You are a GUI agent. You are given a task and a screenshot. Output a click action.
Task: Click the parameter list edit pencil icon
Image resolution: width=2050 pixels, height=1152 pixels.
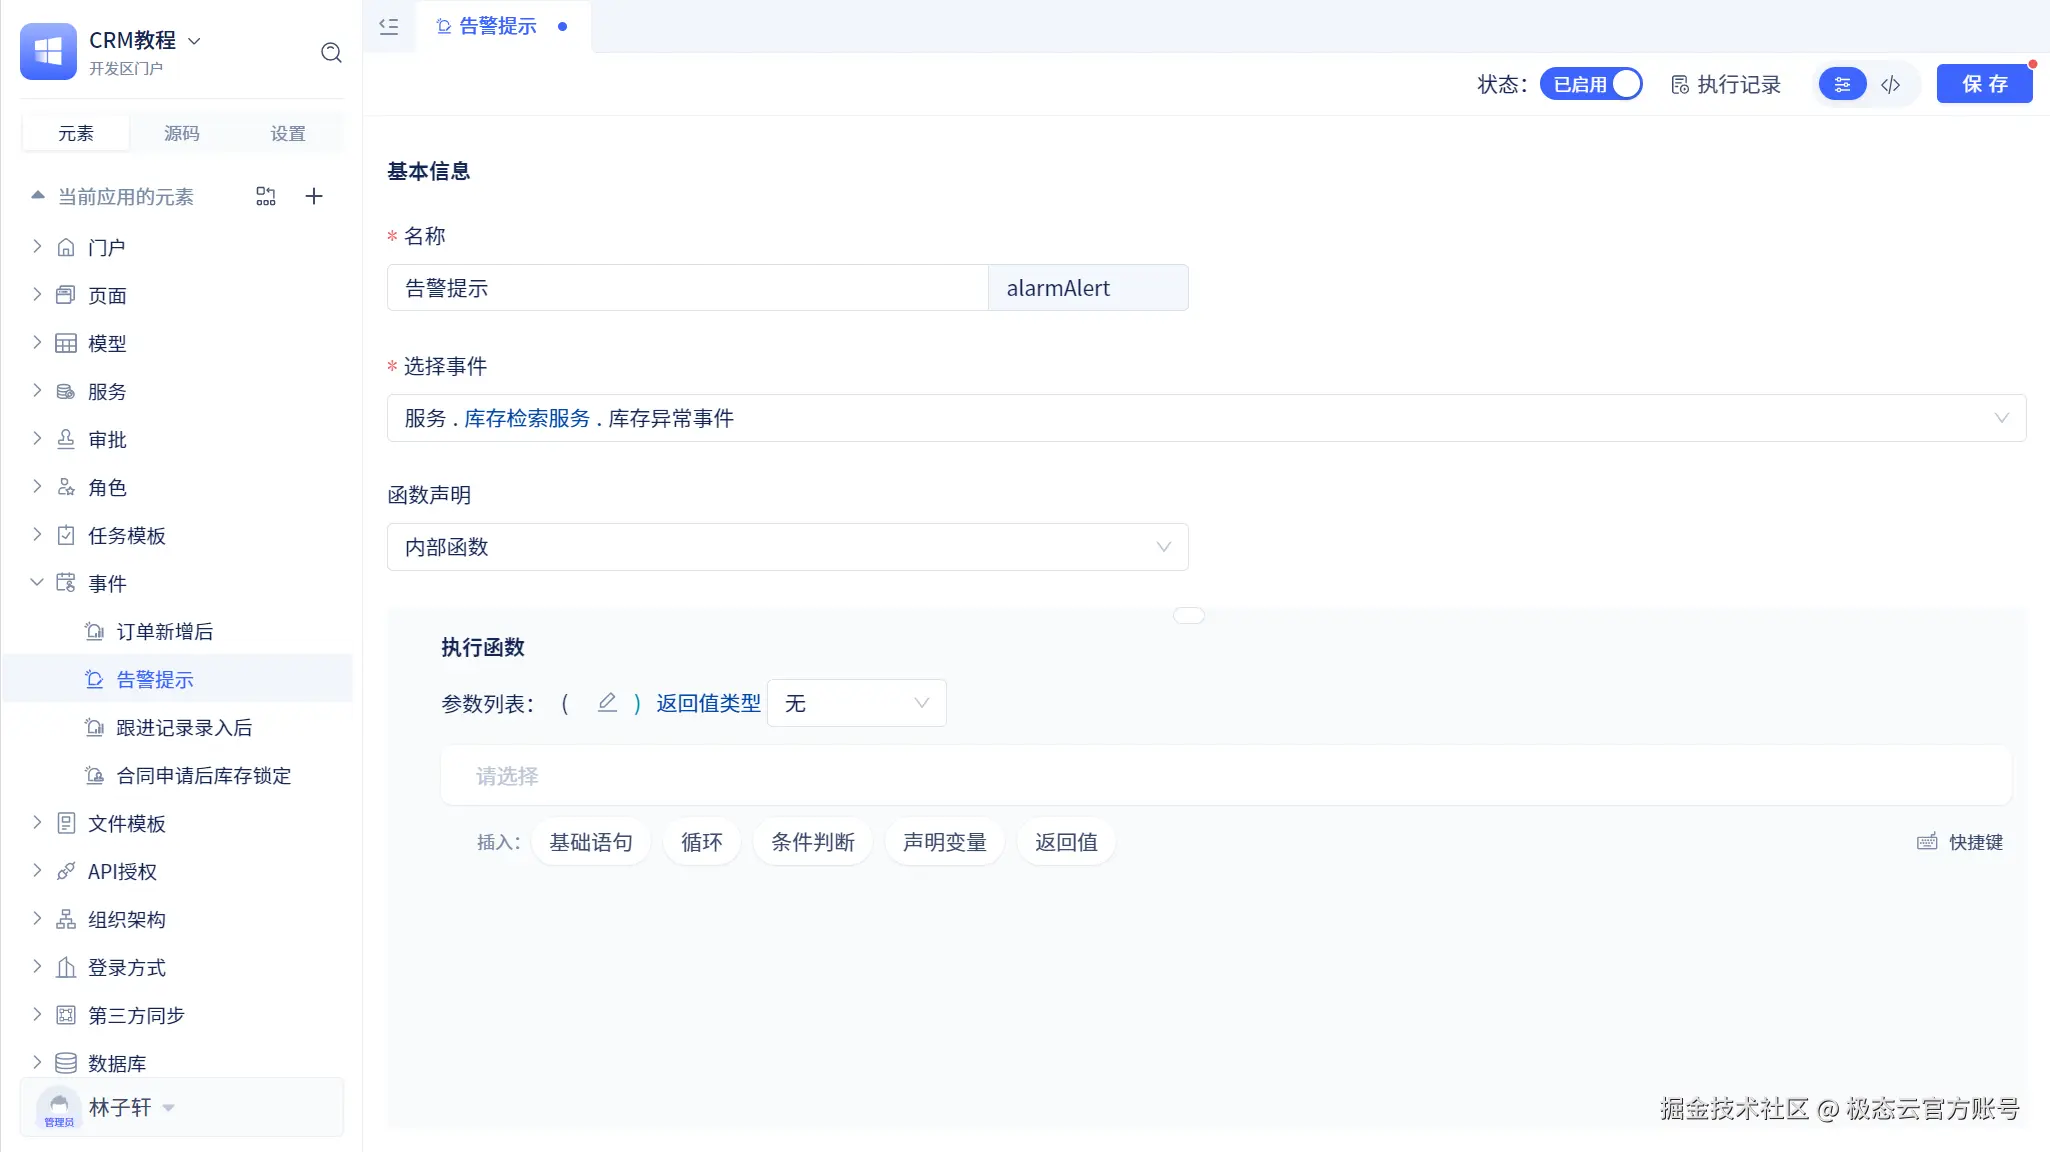point(607,703)
